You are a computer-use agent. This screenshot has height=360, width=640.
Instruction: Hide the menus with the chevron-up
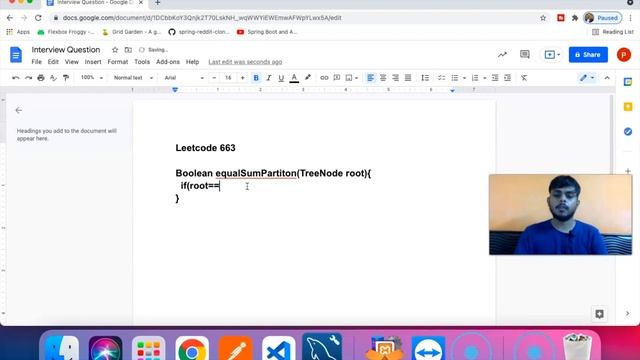point(607,78)
